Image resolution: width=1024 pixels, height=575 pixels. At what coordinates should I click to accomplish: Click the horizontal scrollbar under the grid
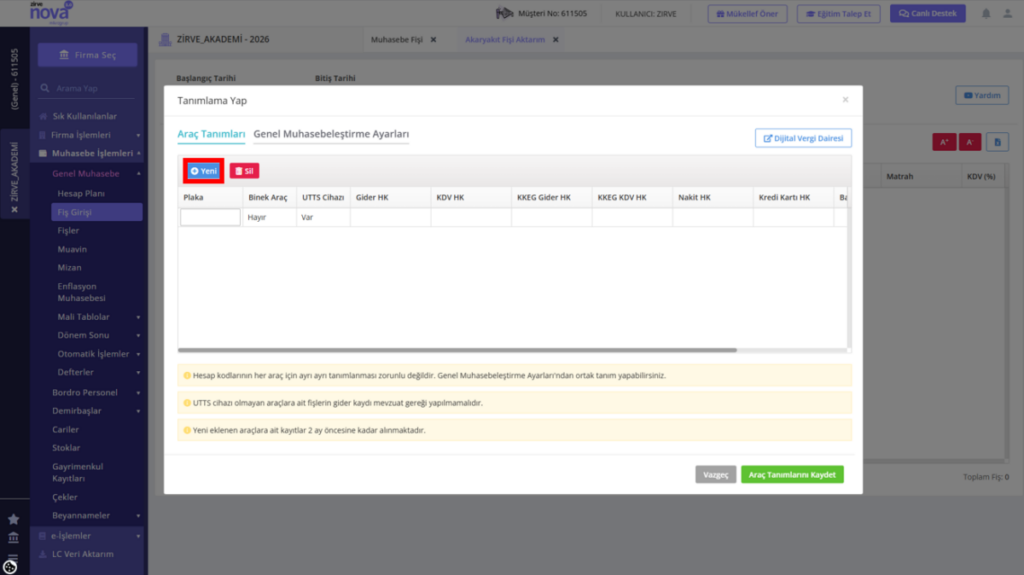457,350
